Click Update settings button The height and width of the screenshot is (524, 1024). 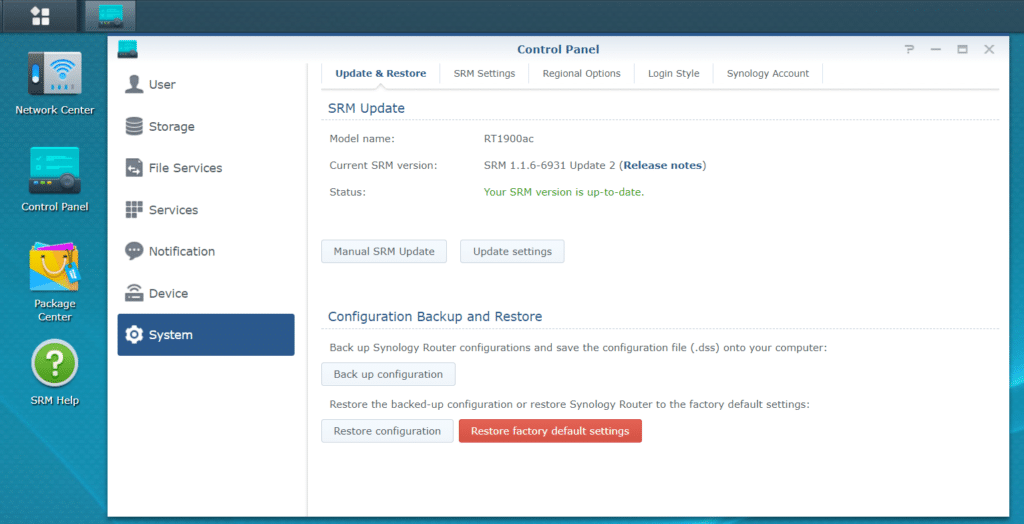[x=512, y=252]
